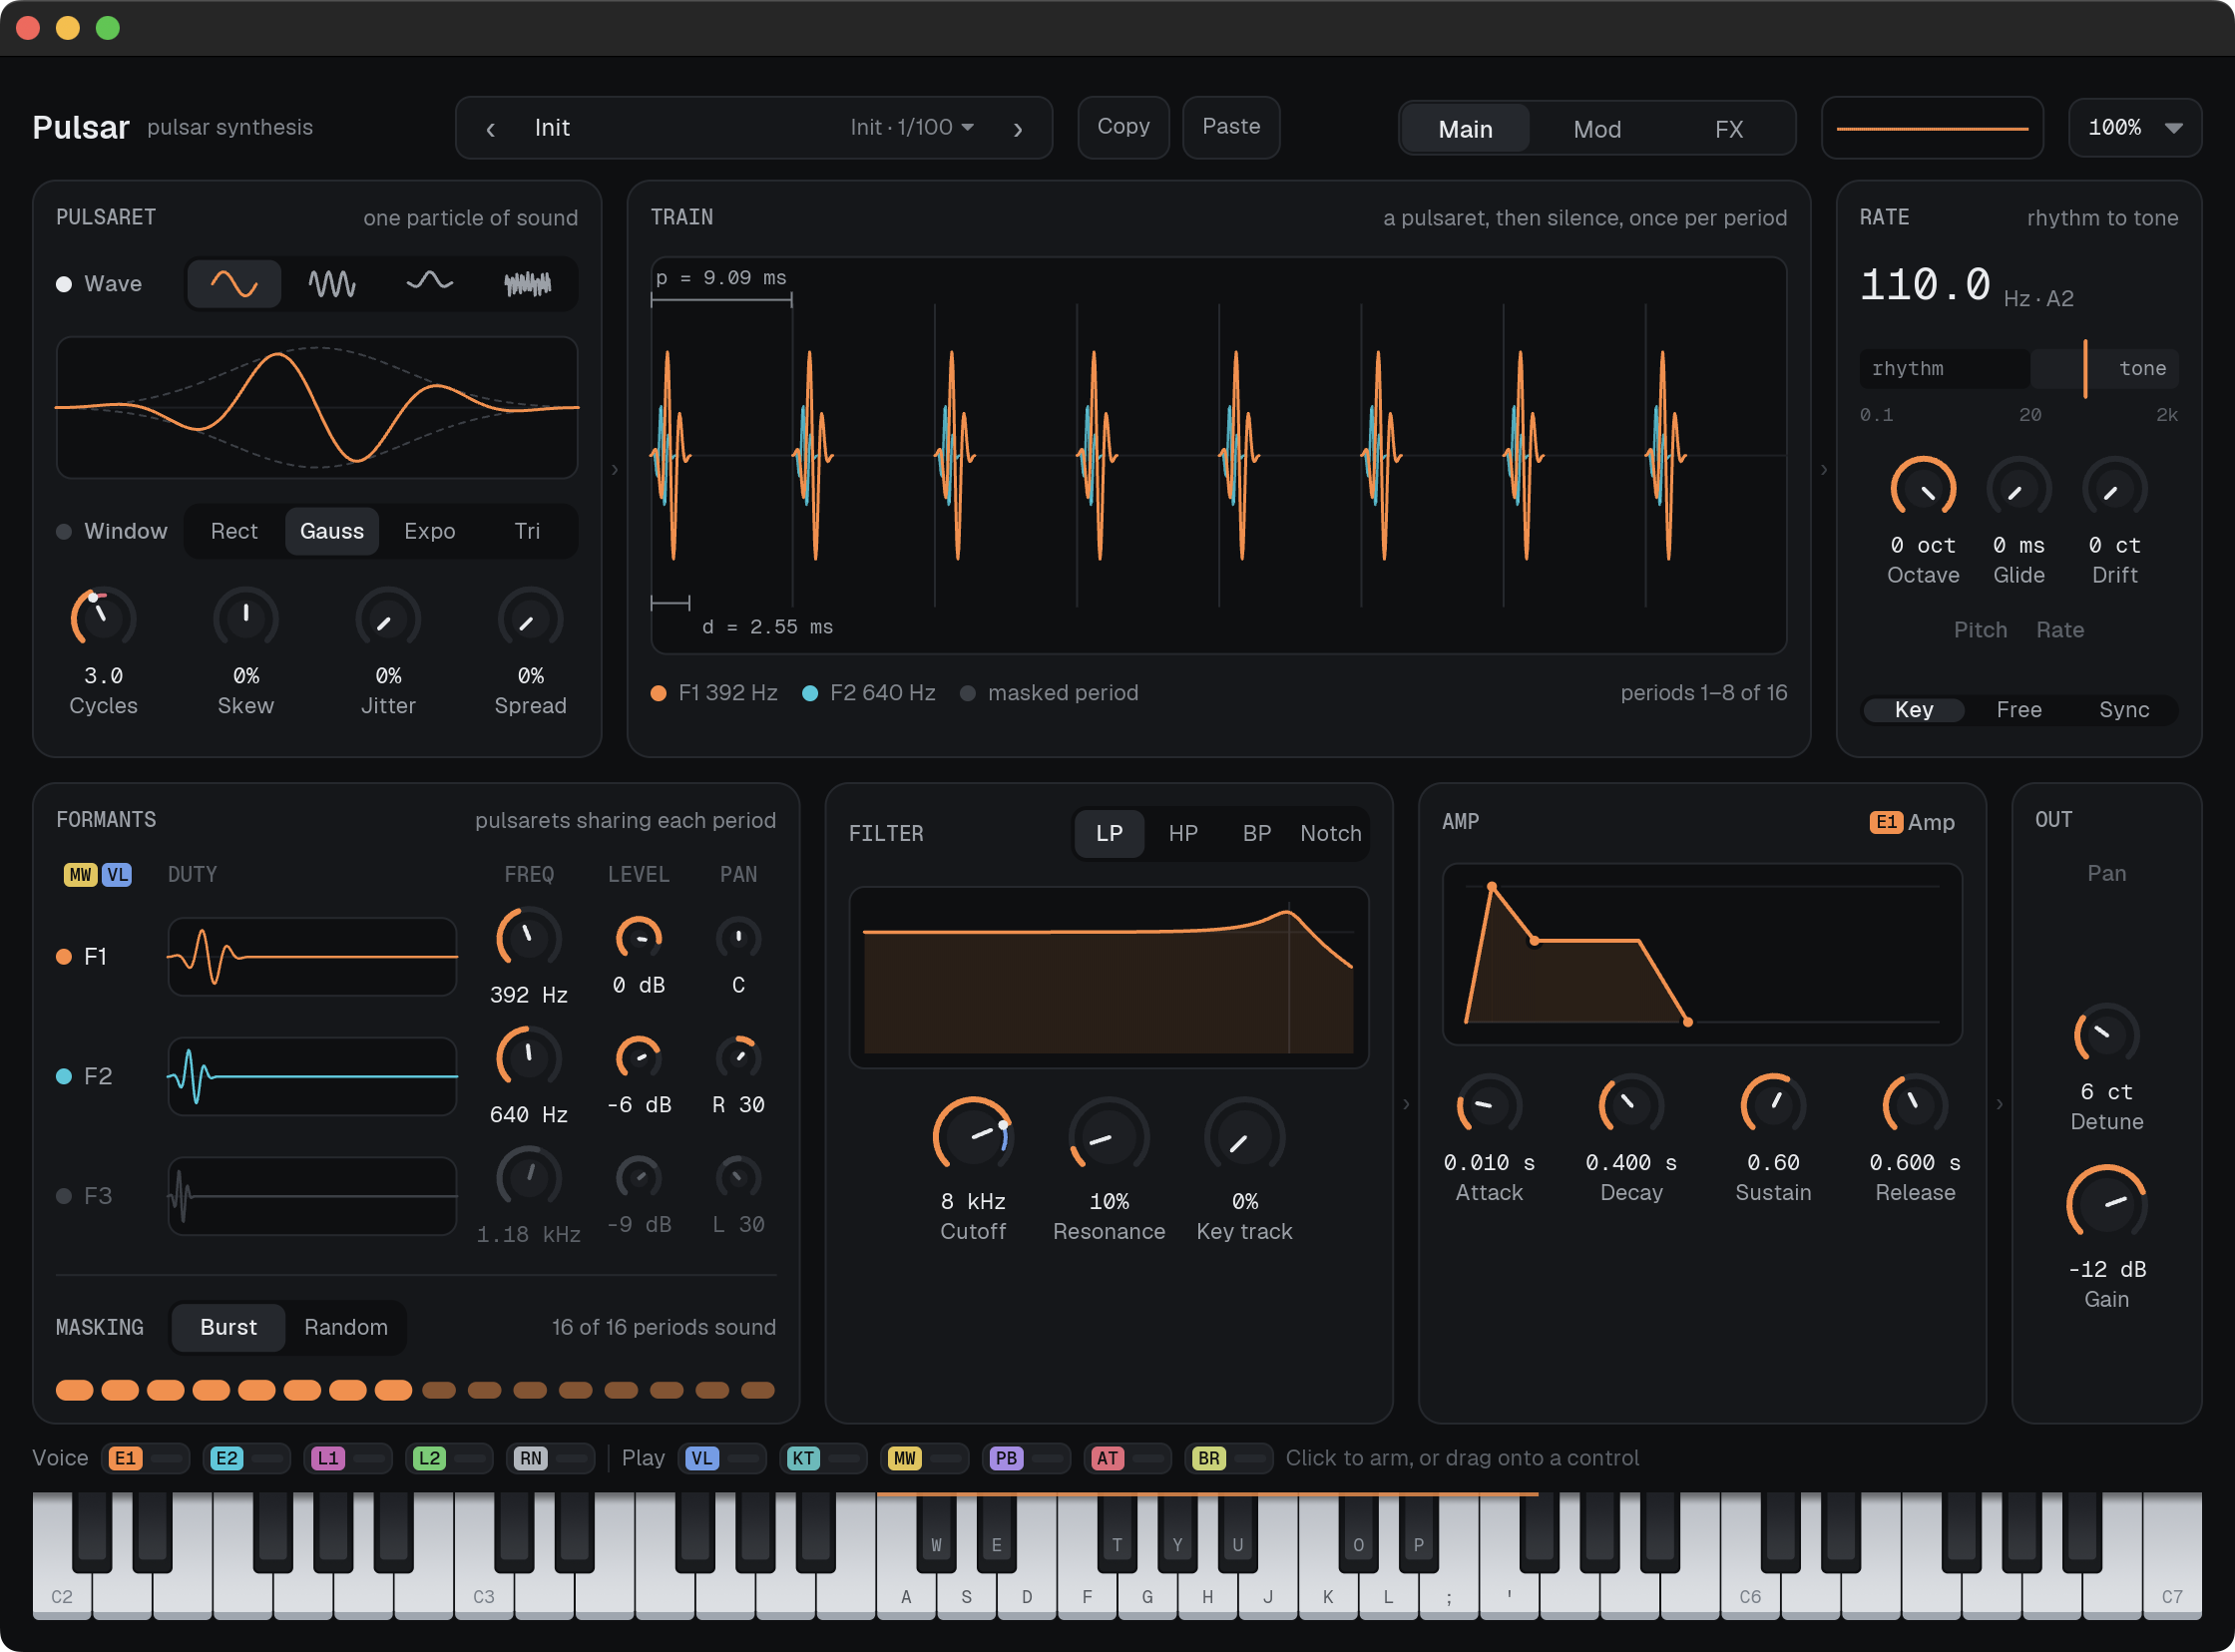The image size is (2235, 1652).
Task: Go to the previous preset chevron
Action: pos(490,129)
